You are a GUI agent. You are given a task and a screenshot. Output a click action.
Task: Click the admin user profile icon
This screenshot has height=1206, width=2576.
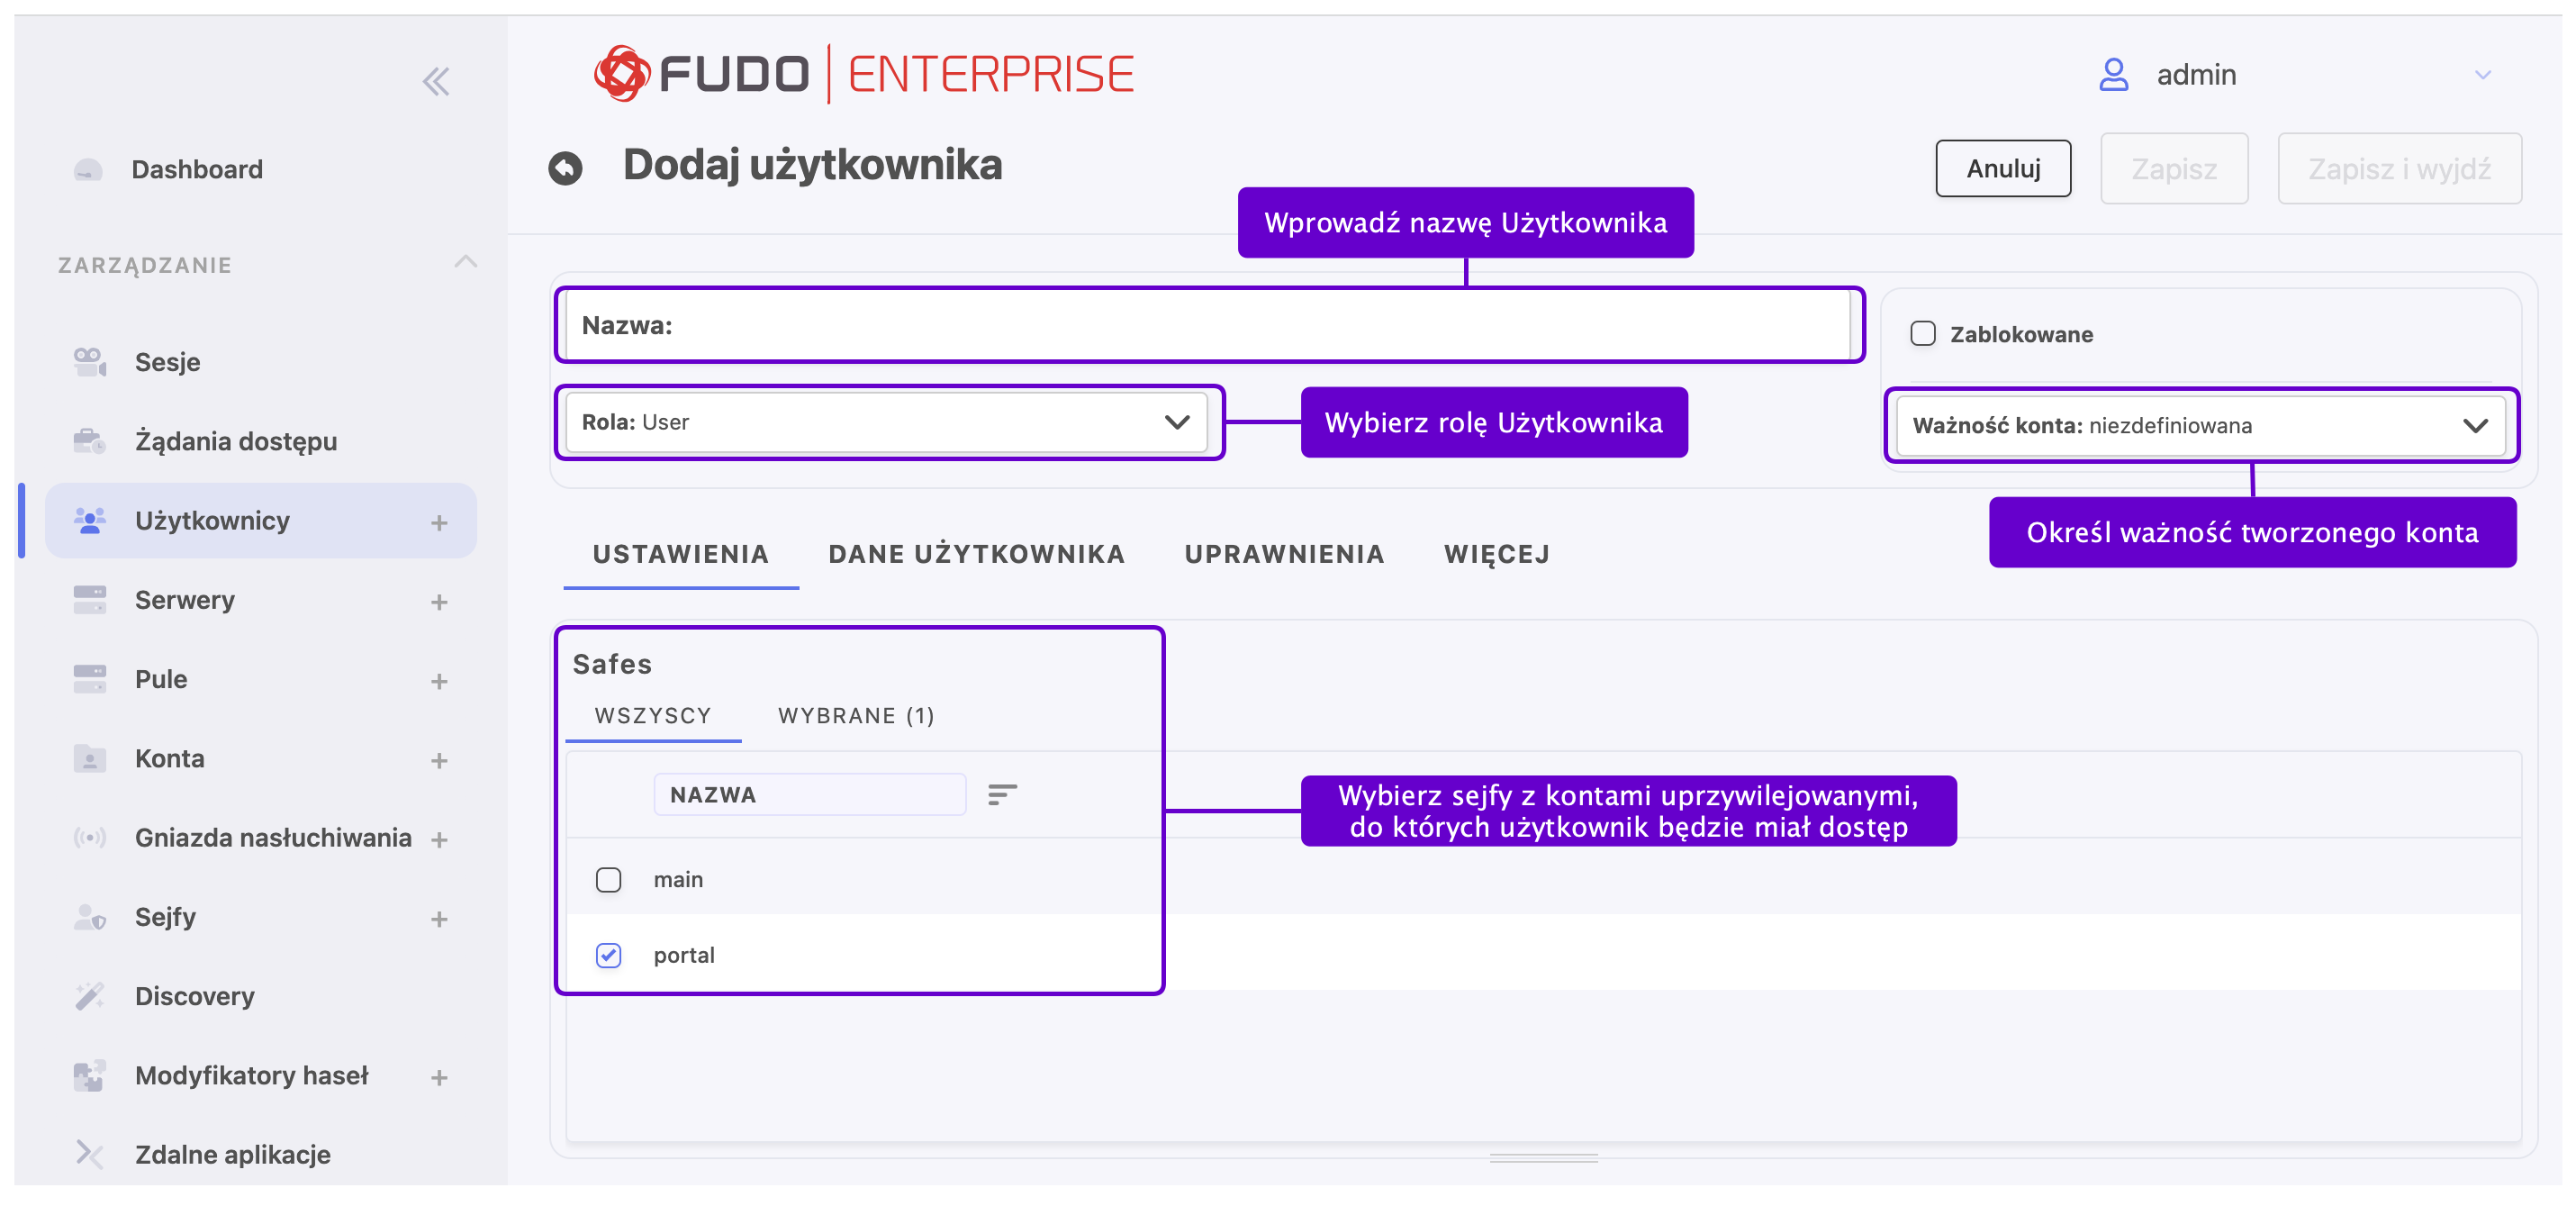click(x=2113, y=75)
